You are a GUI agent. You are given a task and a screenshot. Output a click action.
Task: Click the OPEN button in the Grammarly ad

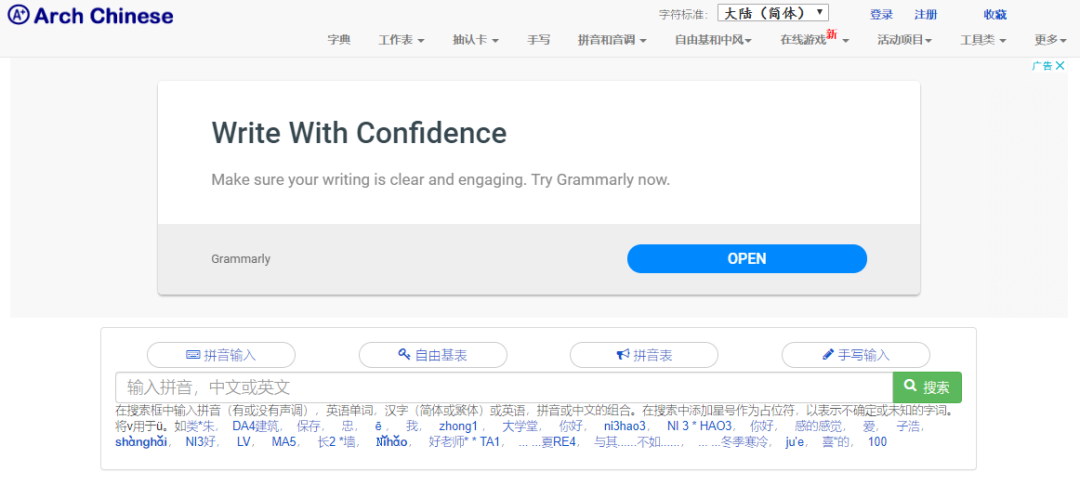coord(747,258)
